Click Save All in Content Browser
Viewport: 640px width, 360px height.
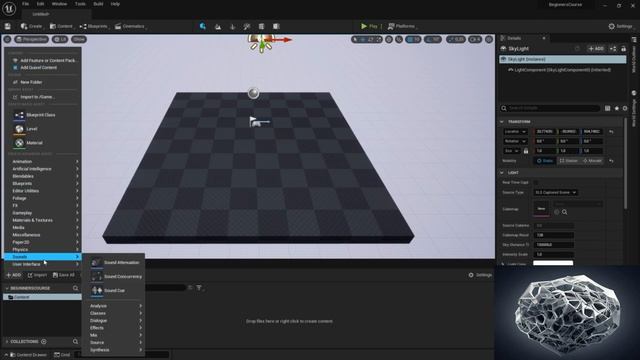(x=64, y=275)
